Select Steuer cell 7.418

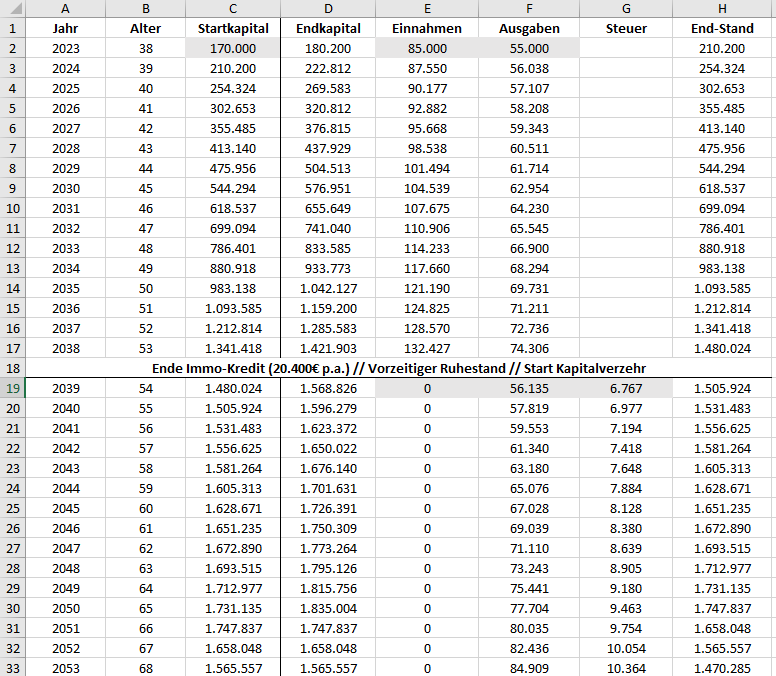coord(626,448)
